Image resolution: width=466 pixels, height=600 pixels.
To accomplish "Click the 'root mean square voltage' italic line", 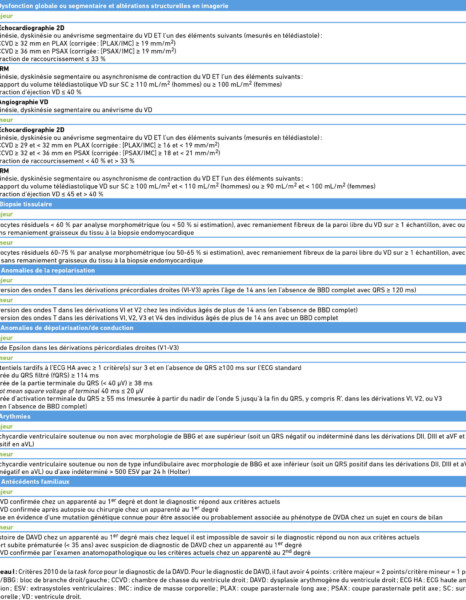I will 72,391.
